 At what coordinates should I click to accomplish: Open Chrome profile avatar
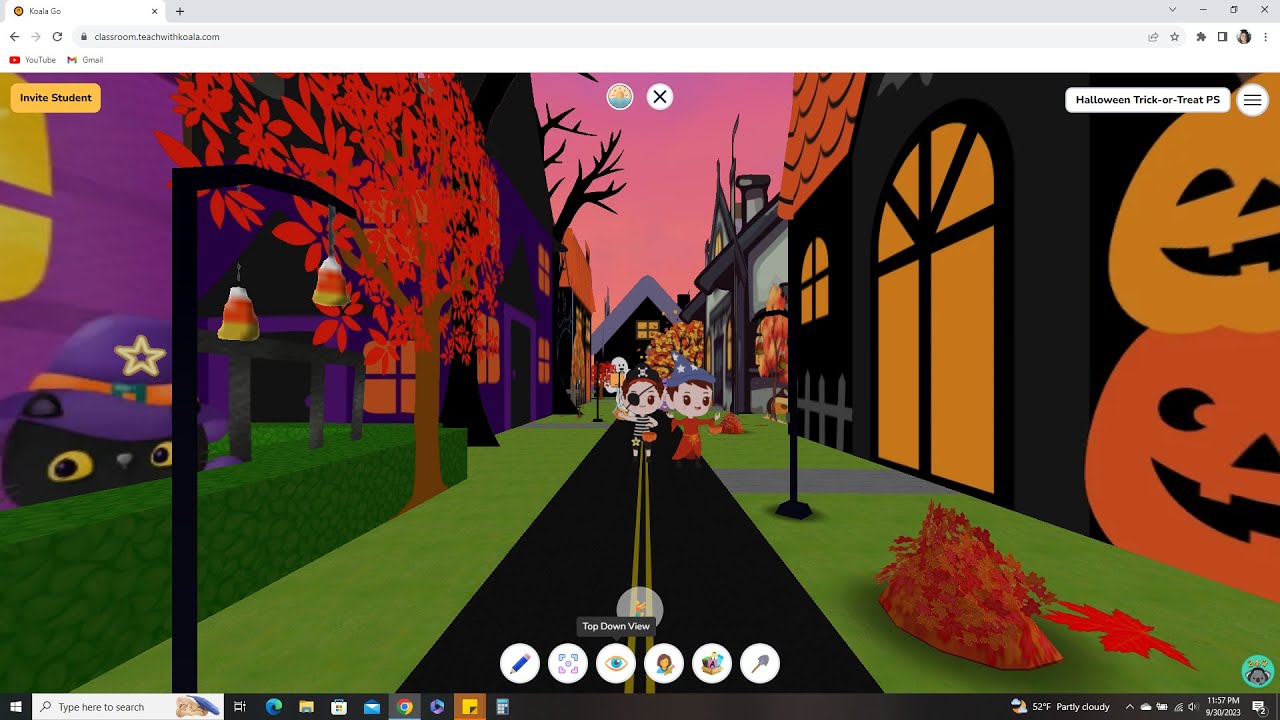click(1244, 37)
